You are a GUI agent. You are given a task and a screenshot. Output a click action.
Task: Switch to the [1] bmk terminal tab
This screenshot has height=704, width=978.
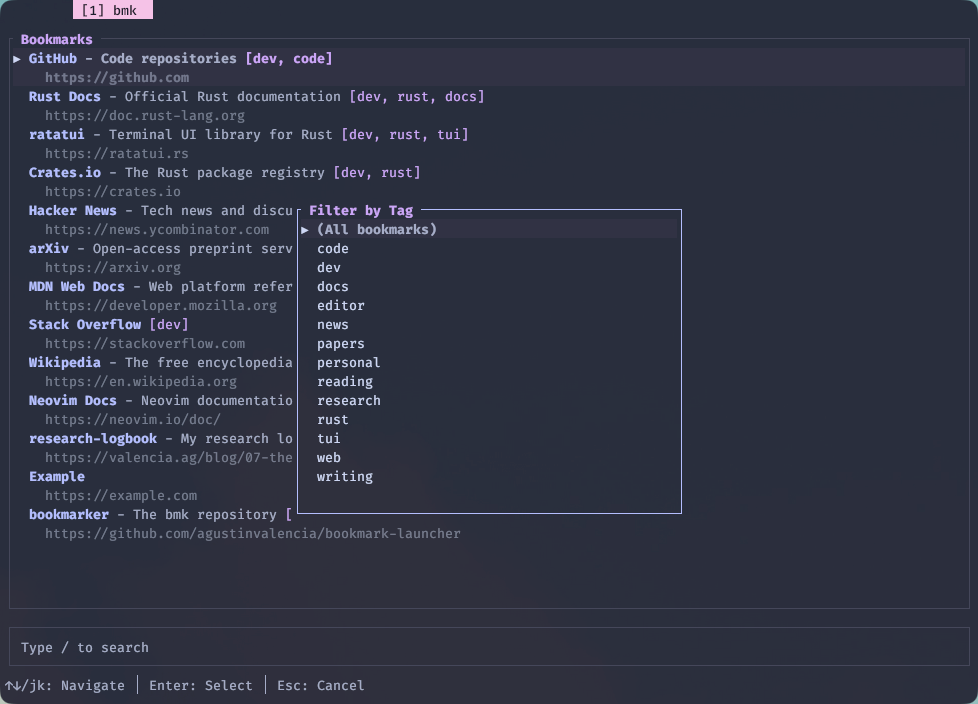pos(113,10)
